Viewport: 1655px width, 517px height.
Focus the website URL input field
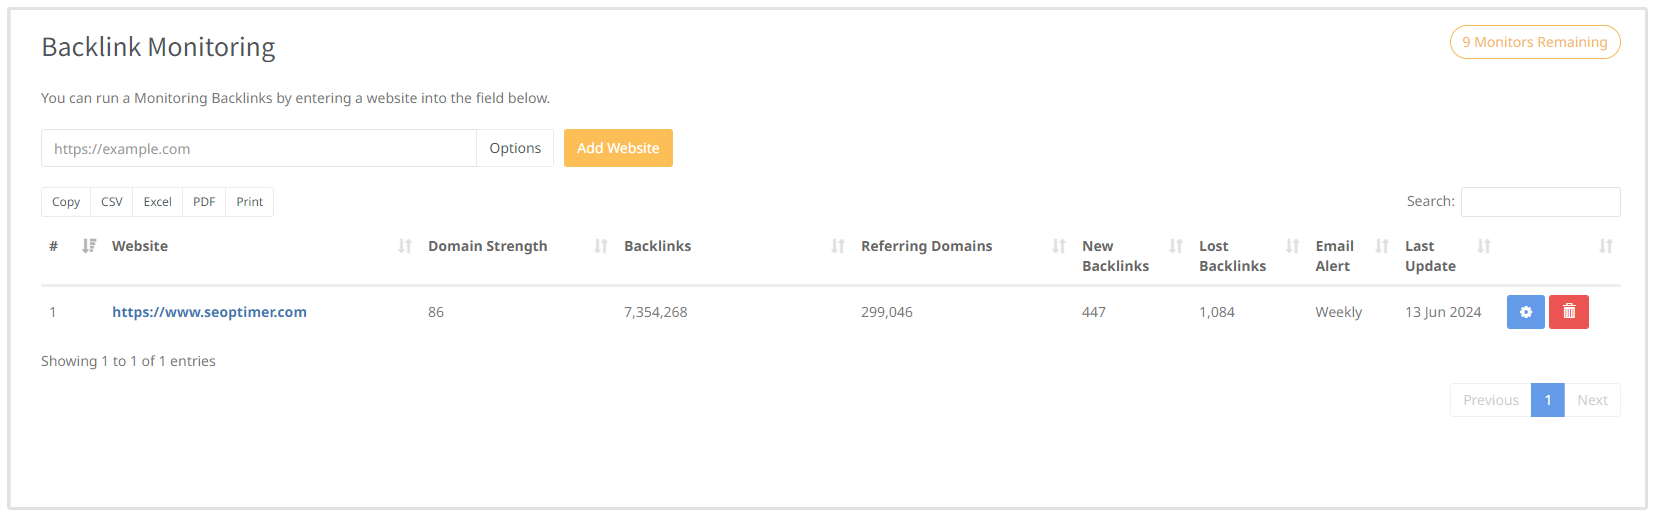coord(258,148)
